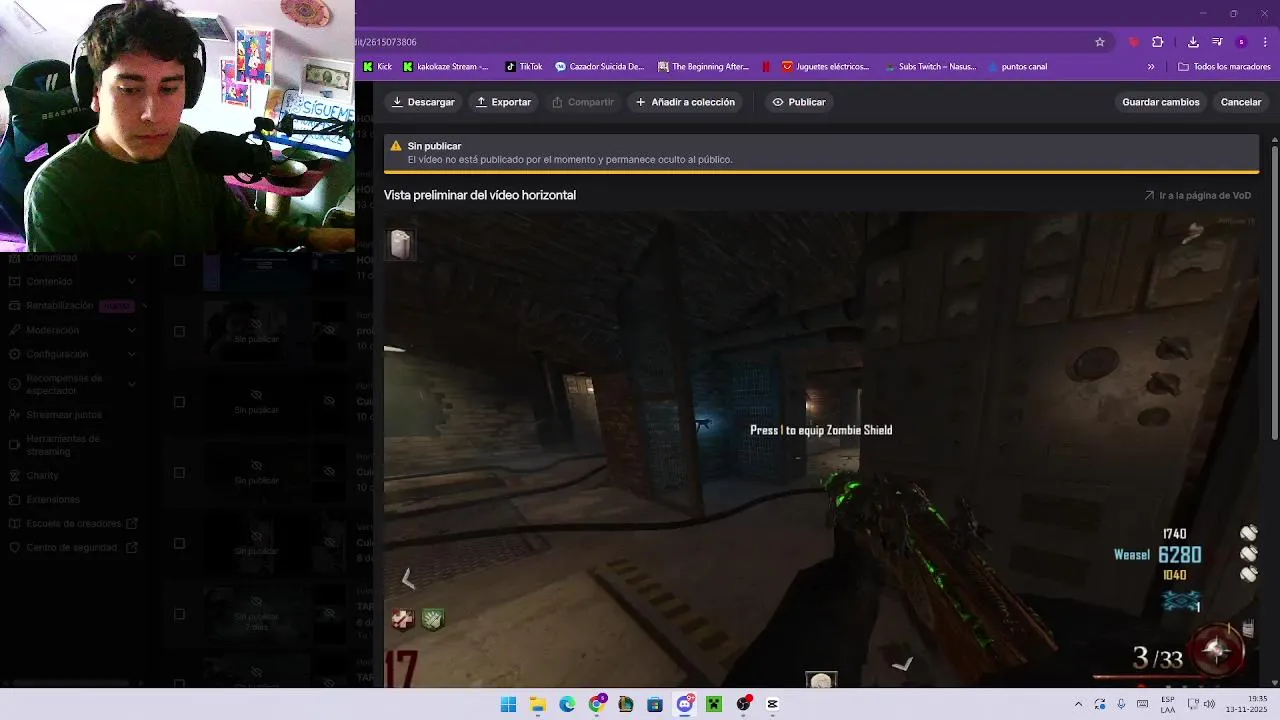
Task: Bookmark this page with the star icon
Action: pos(1100,42)
